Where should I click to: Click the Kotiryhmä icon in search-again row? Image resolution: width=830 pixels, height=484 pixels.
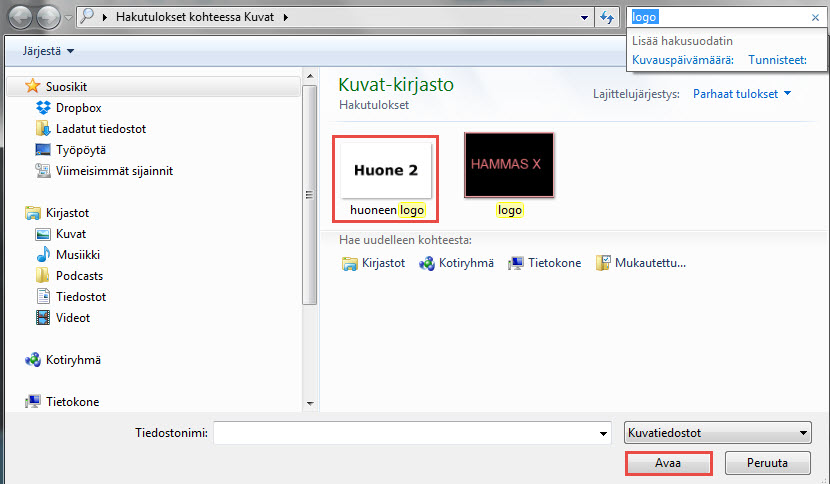click(427, 263)
